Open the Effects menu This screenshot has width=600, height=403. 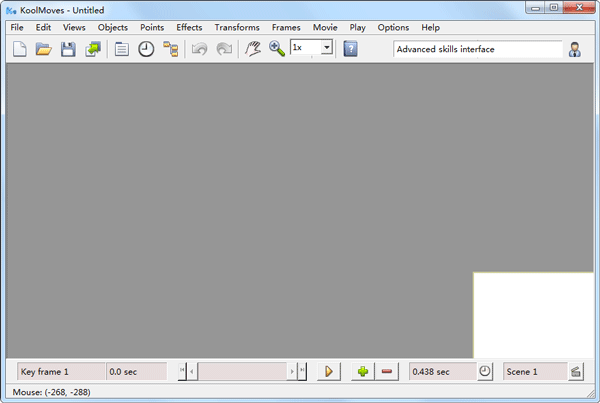(189, 28)
